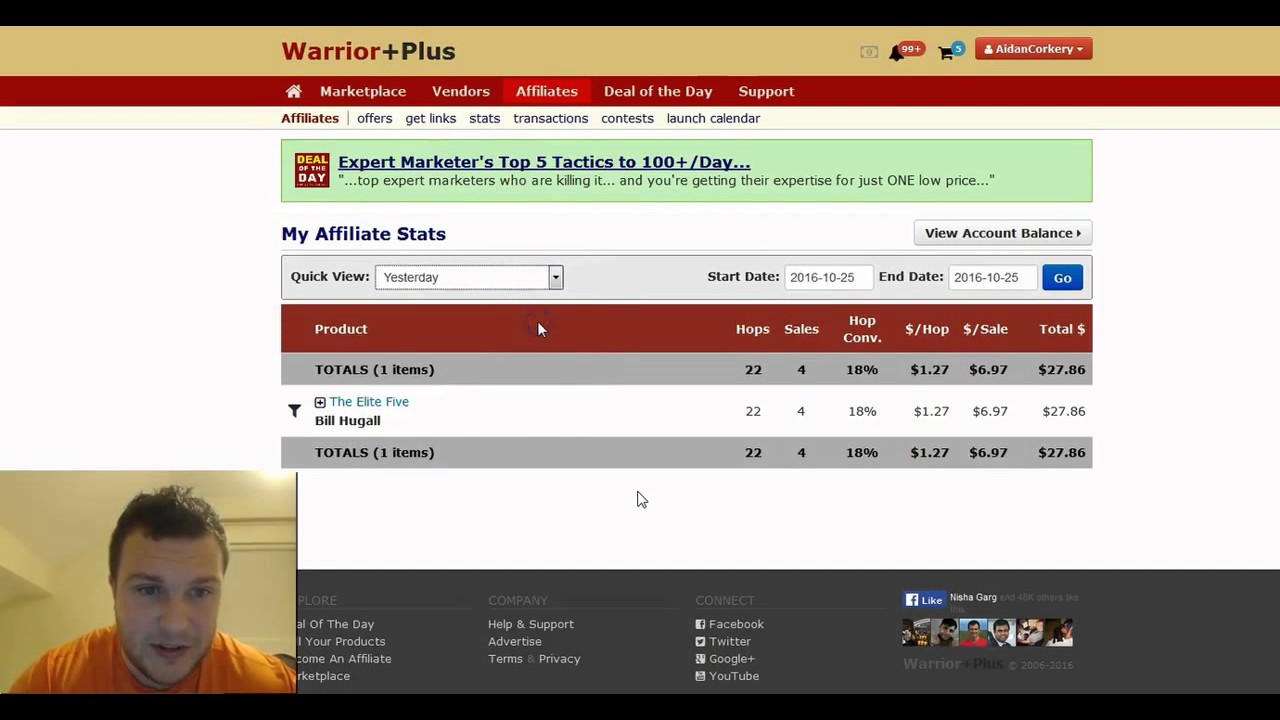Image resolution: width=1280 pixels, height=720 pixels.
Task: Click the End Date input field
Action: (x=993, y=277)
